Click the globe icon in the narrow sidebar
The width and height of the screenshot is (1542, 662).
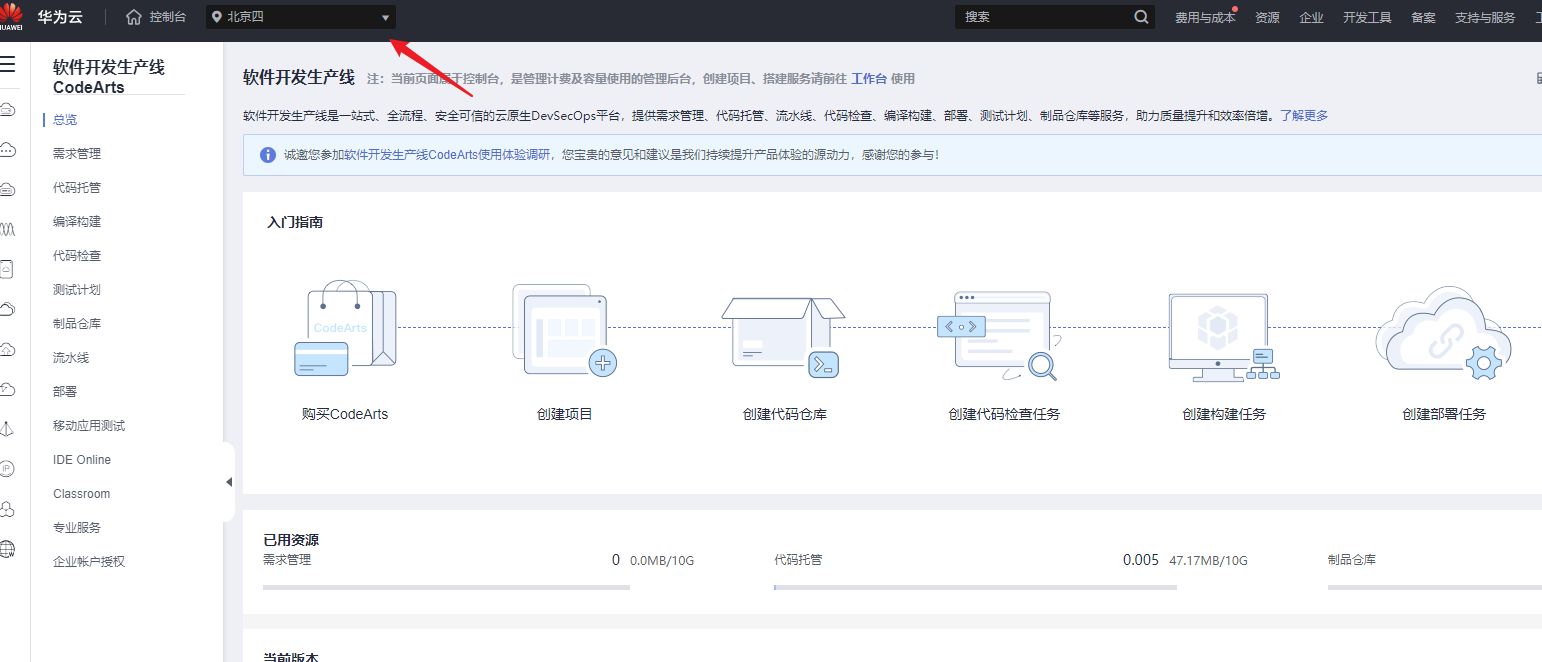tap(7, 548)
